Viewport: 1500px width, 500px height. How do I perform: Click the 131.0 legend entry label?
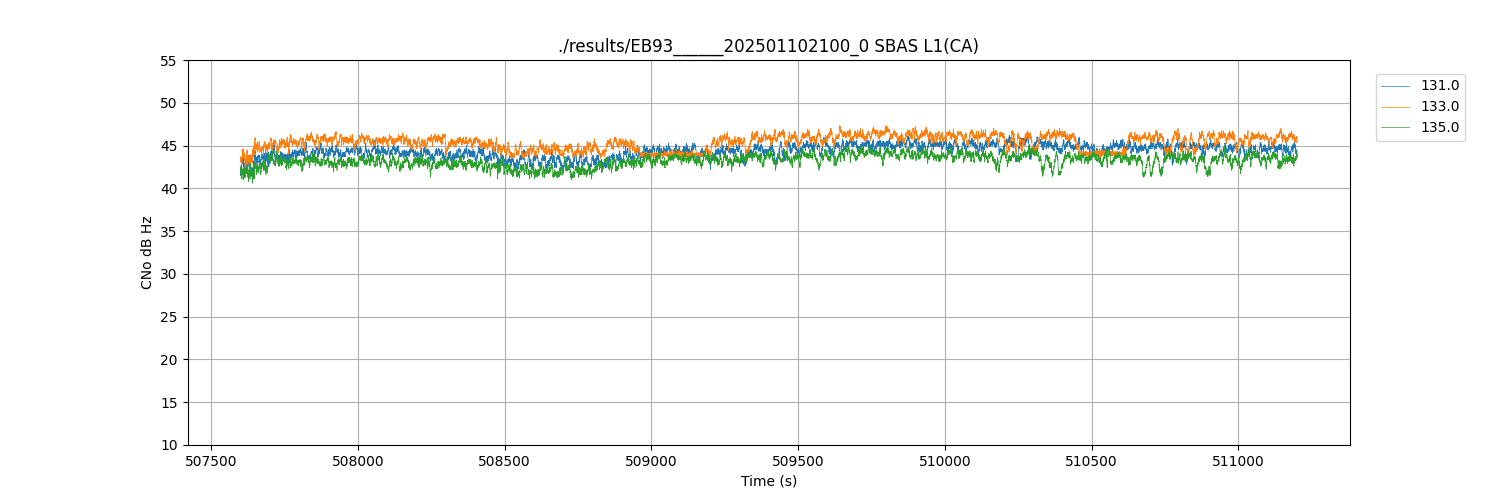(1439, 86)
